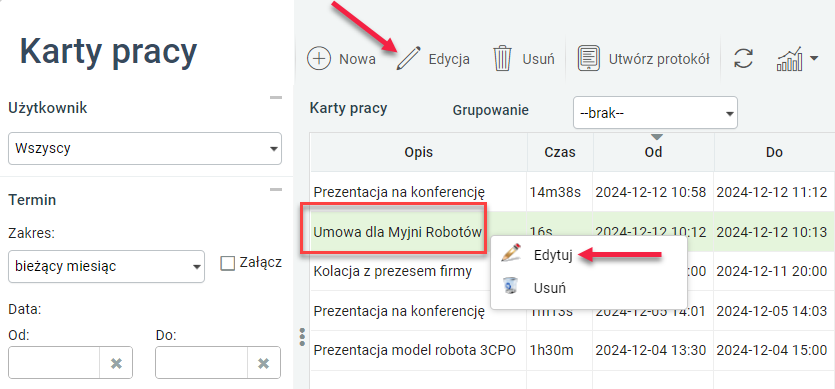Click the Nowa button label
This screenshot has height=389, width=835.
click(x=357, y=59)
